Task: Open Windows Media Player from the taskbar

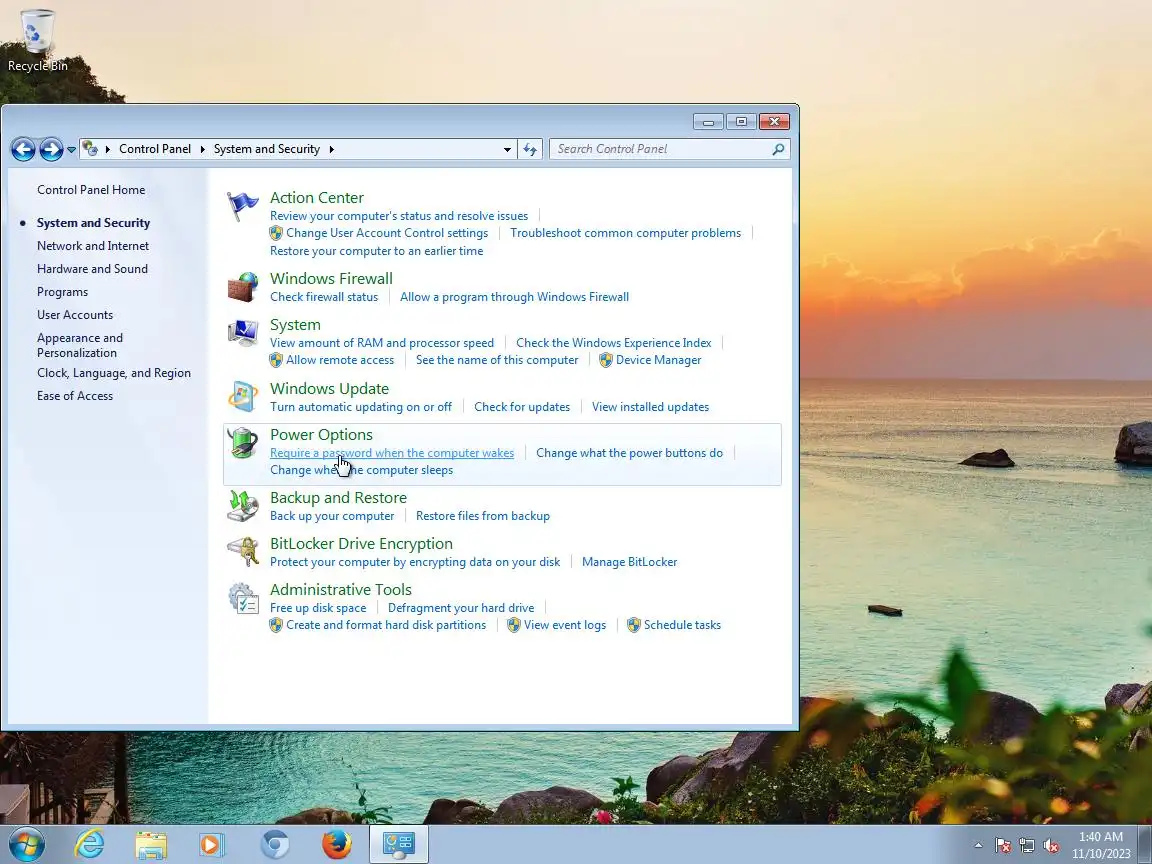Action: (x=212, y=845)
